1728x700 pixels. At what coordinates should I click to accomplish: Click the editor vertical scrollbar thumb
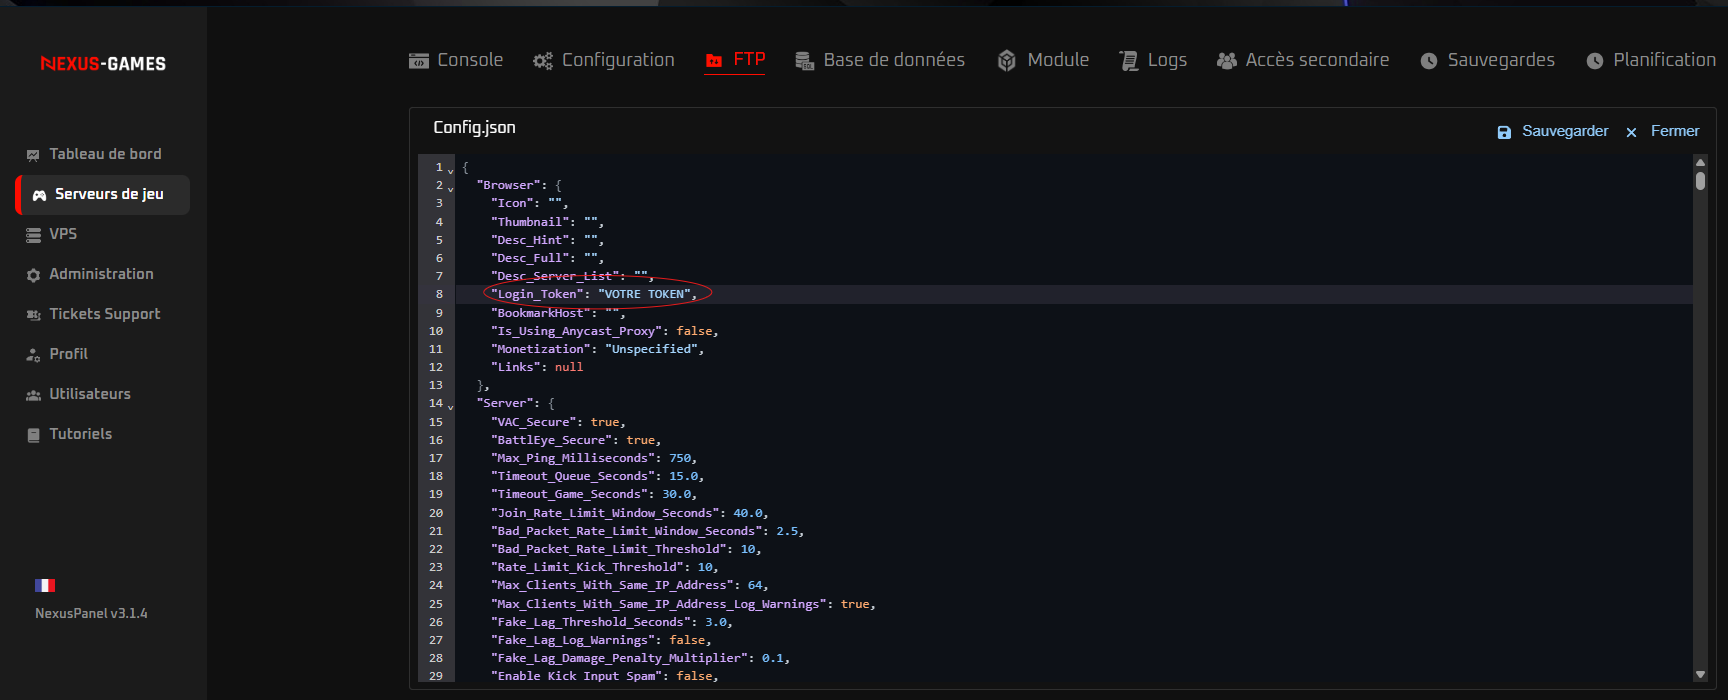tap(1700, 181)
